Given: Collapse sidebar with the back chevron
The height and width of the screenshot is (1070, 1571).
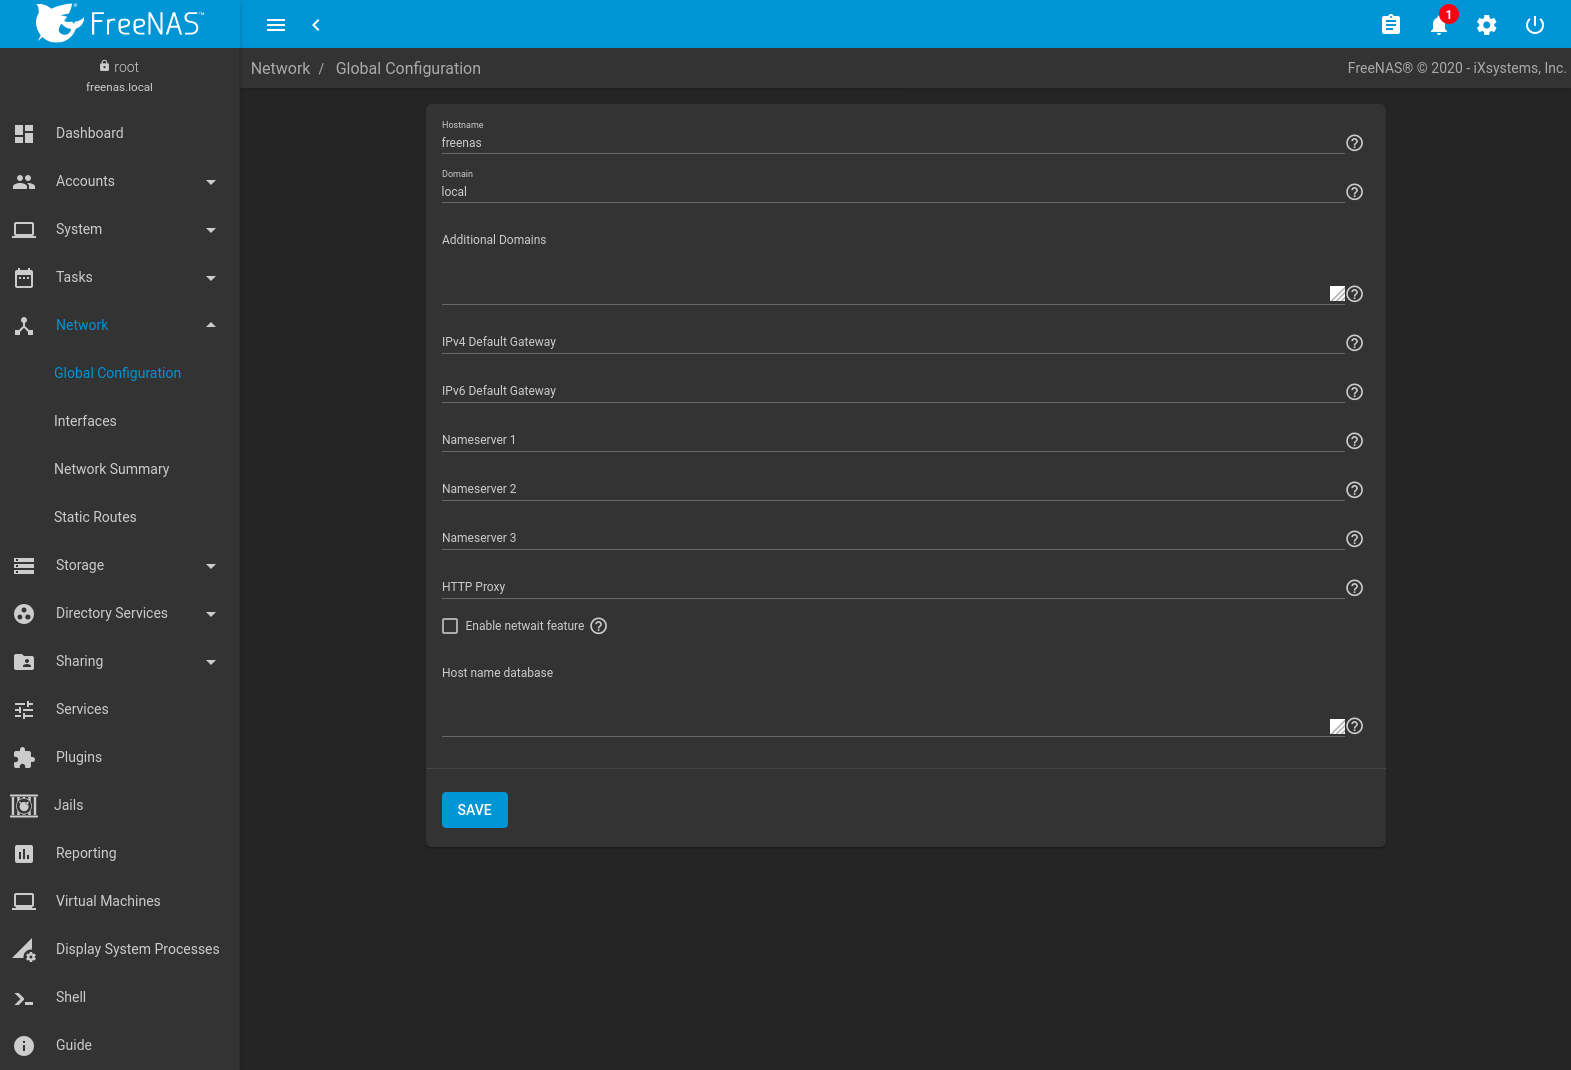Looking at the screenshot, I should [x=316, y=25].
